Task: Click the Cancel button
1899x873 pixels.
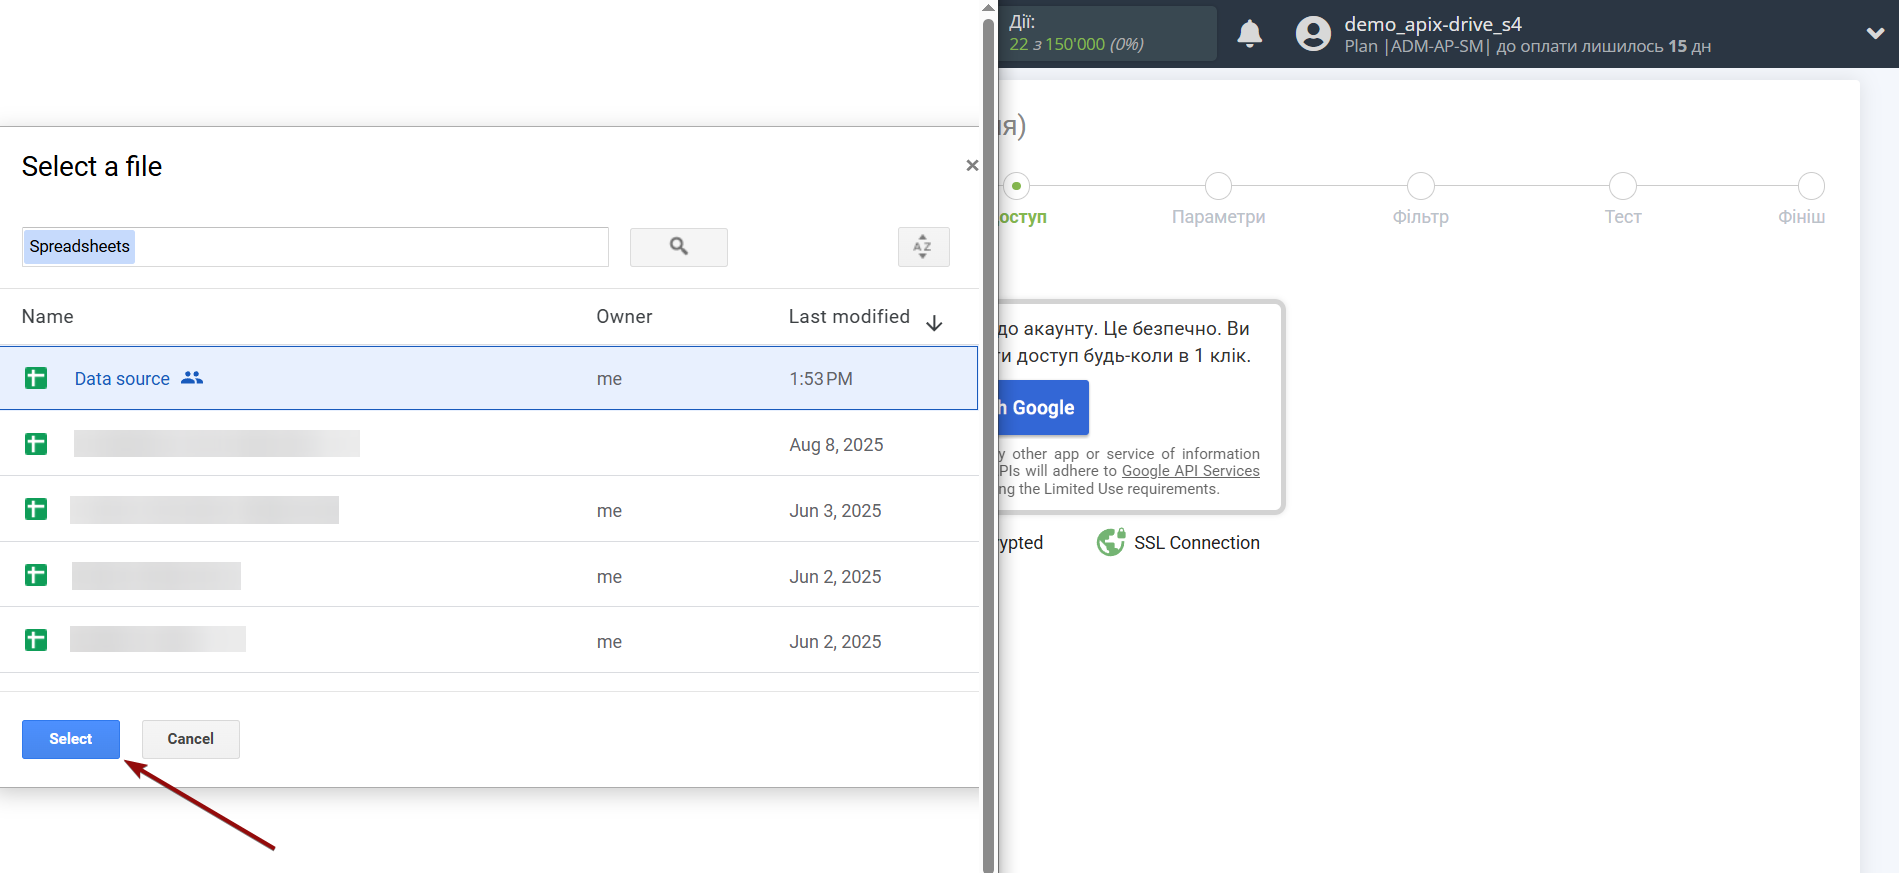Action: tap(191, 739)
